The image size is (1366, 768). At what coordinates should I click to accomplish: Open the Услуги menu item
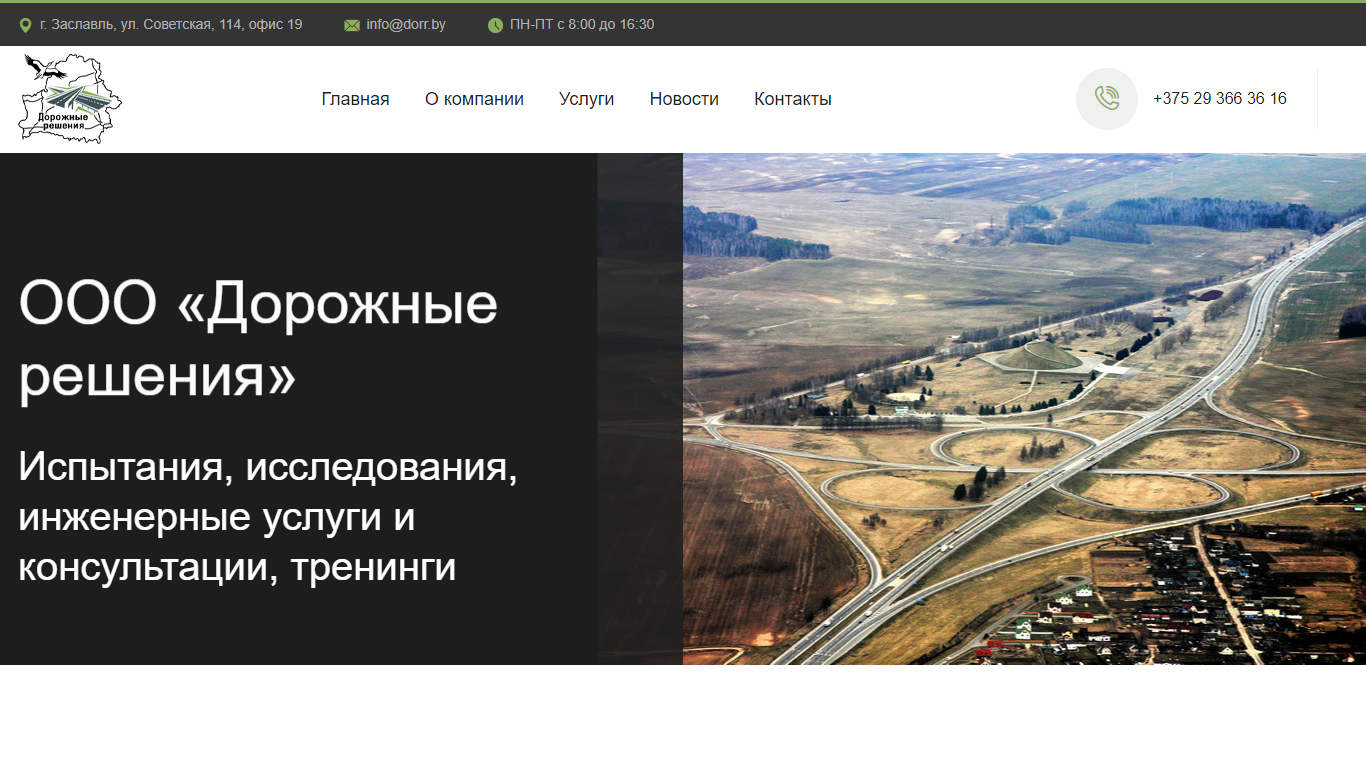tap(587, 99)
